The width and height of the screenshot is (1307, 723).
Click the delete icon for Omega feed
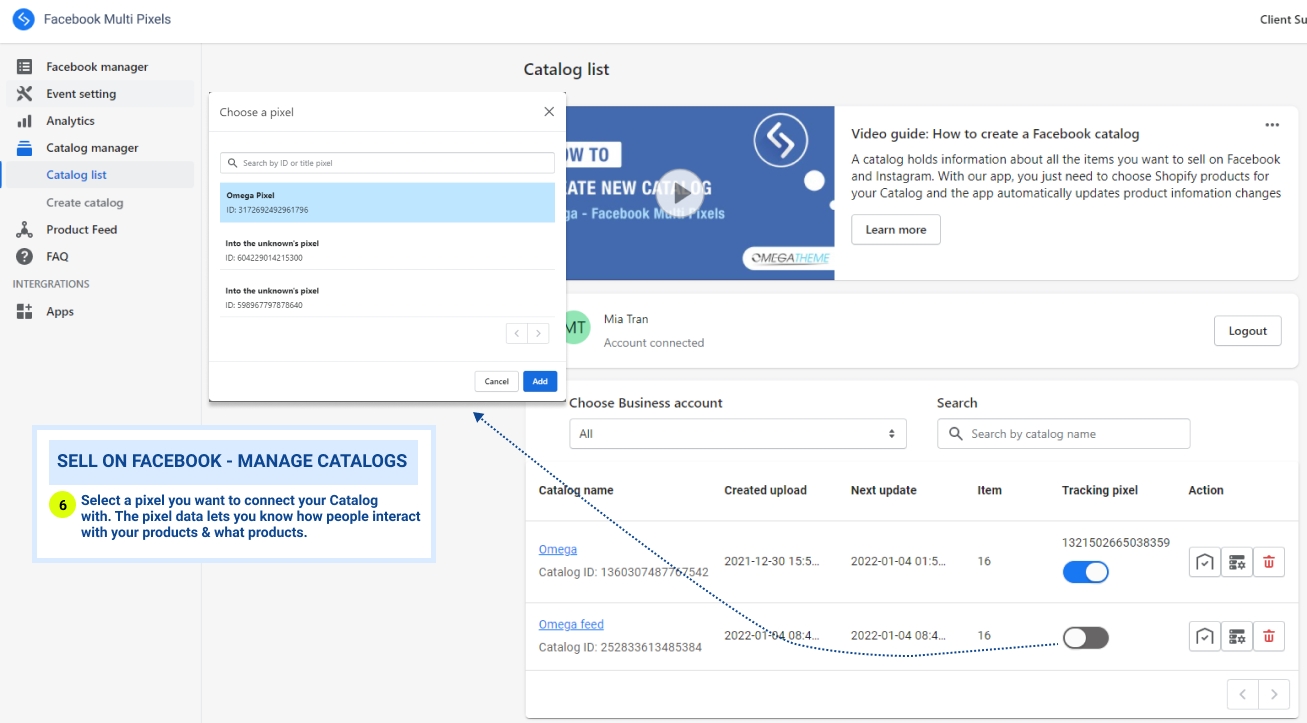point(1269,636)
